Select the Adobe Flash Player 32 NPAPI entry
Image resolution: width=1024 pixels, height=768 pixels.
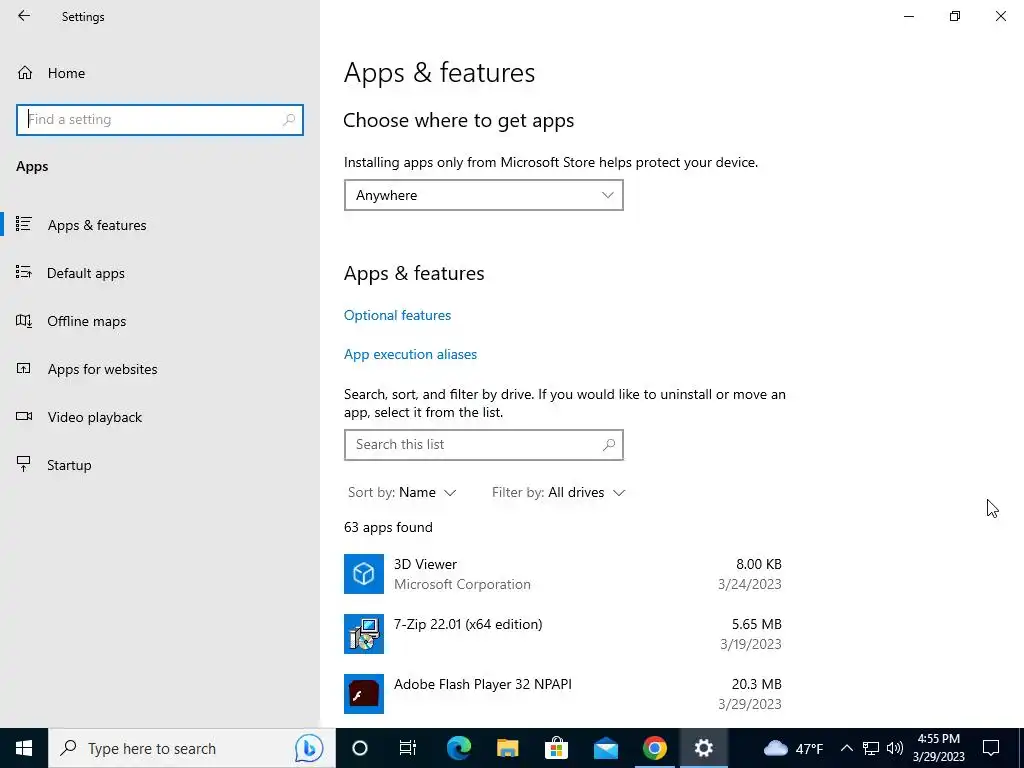[483, 684]
